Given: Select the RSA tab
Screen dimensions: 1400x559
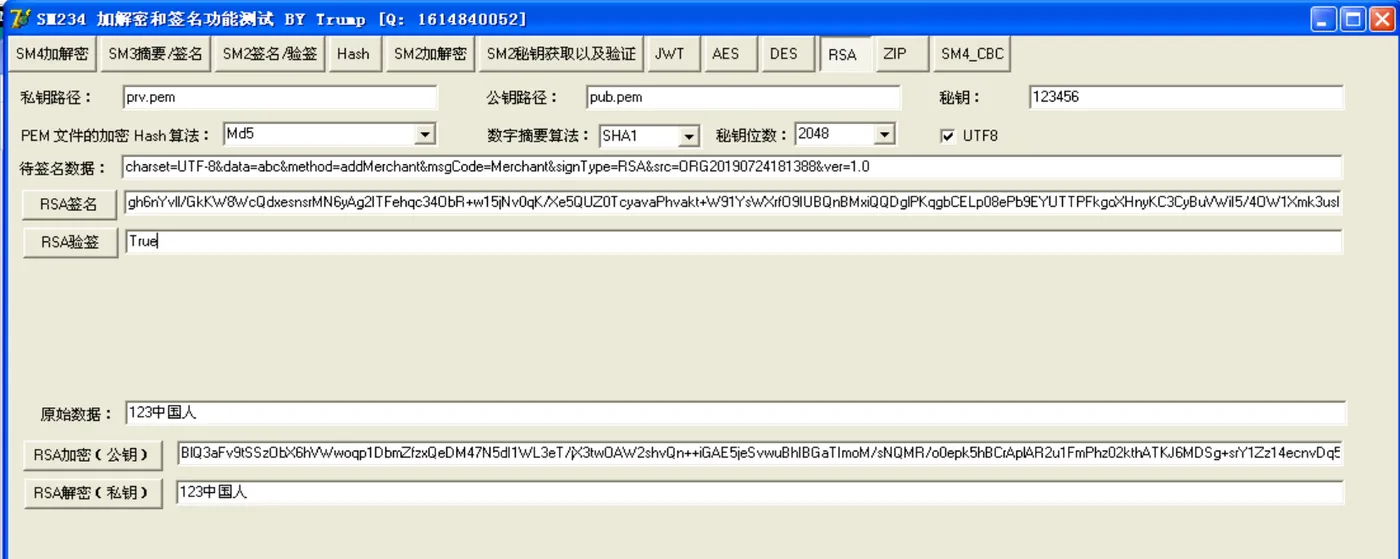Looking at the screenshot, I should (x=843, y=54).
